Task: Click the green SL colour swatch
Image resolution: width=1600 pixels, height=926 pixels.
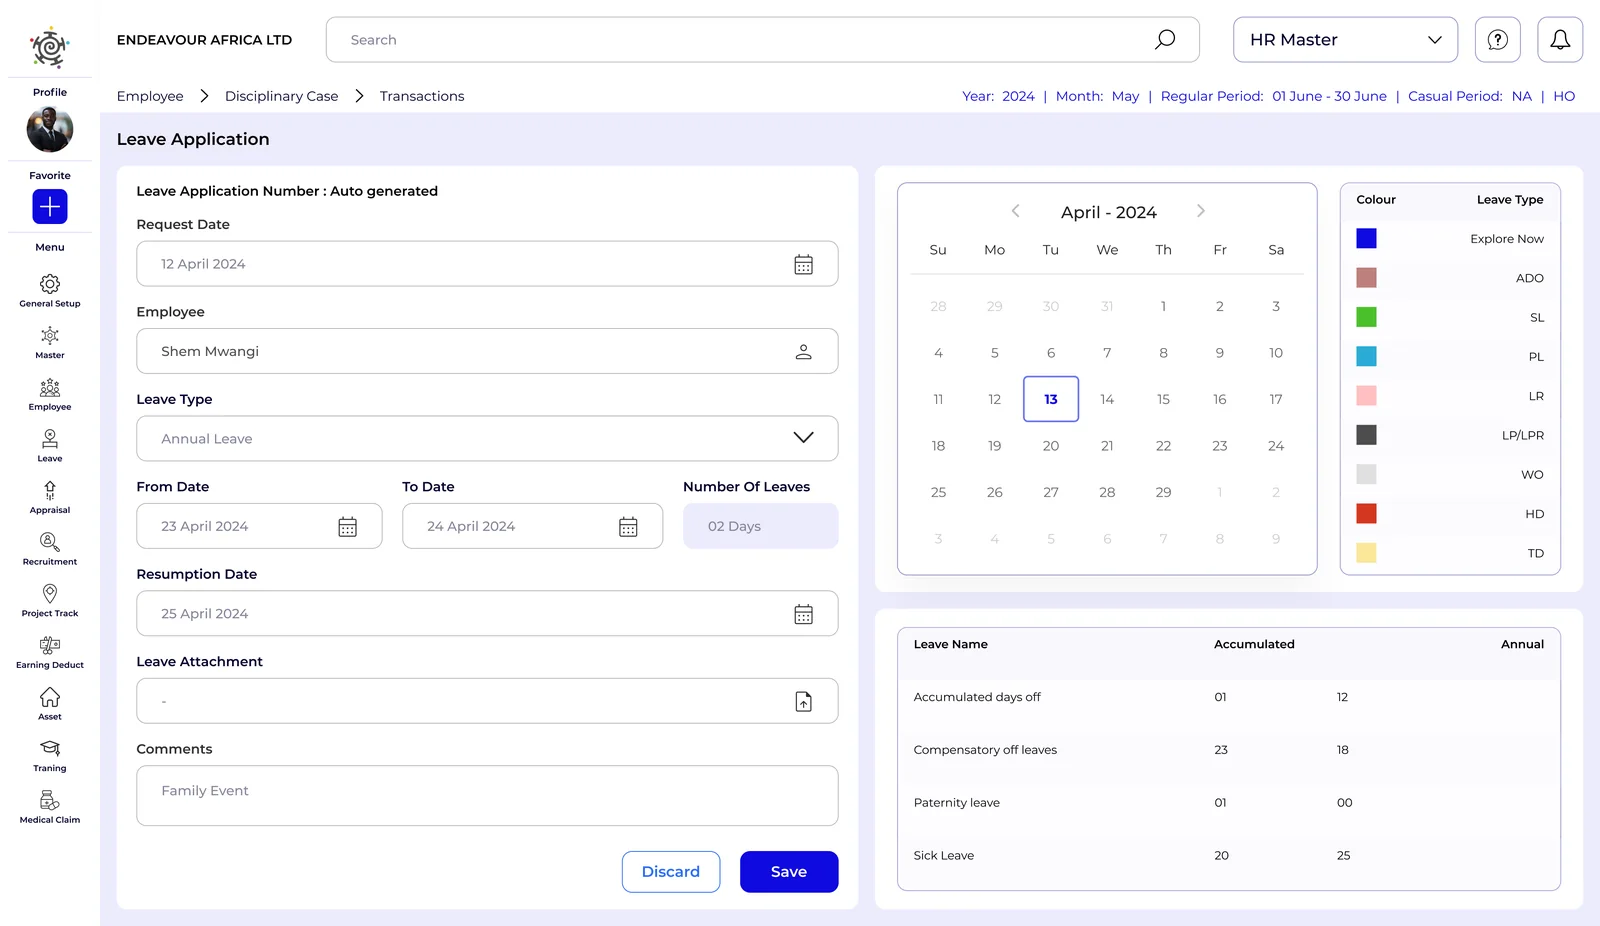Action: coord(1366,317)
